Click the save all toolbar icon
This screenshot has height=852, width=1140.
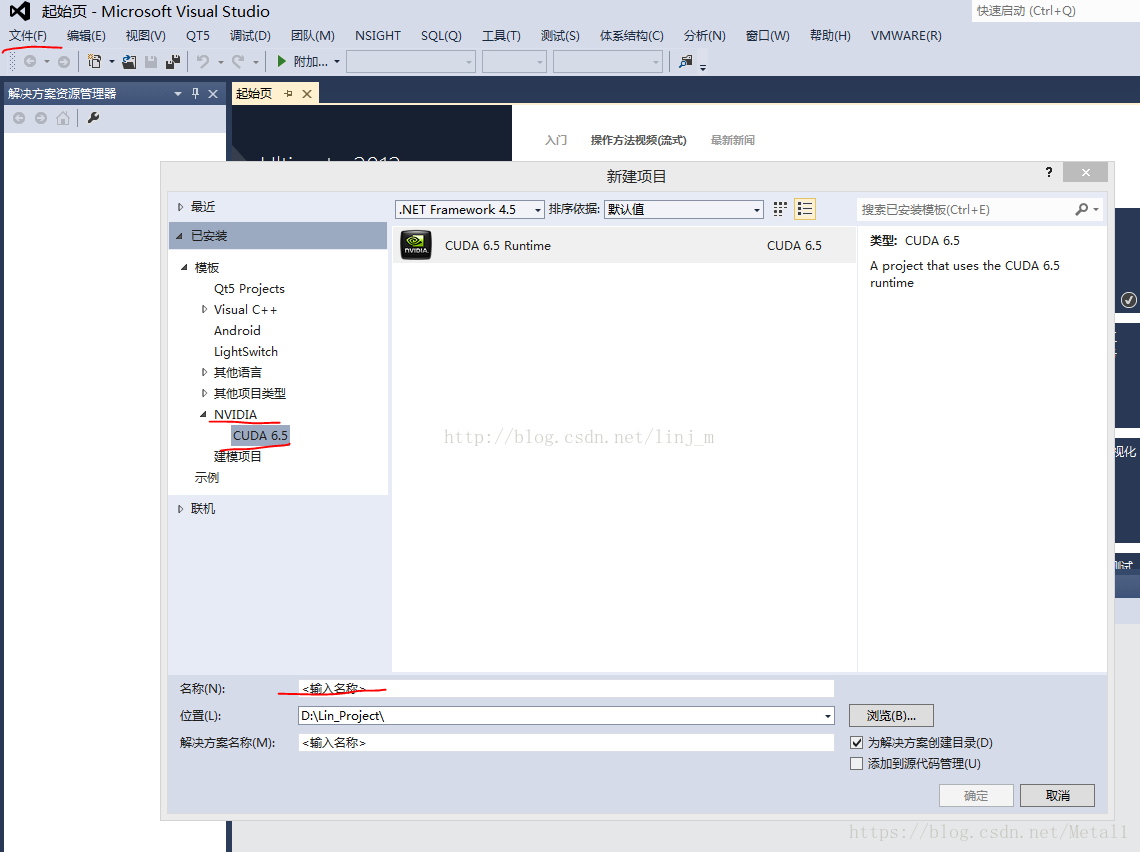pyautogui.click(x=173, y=62)
